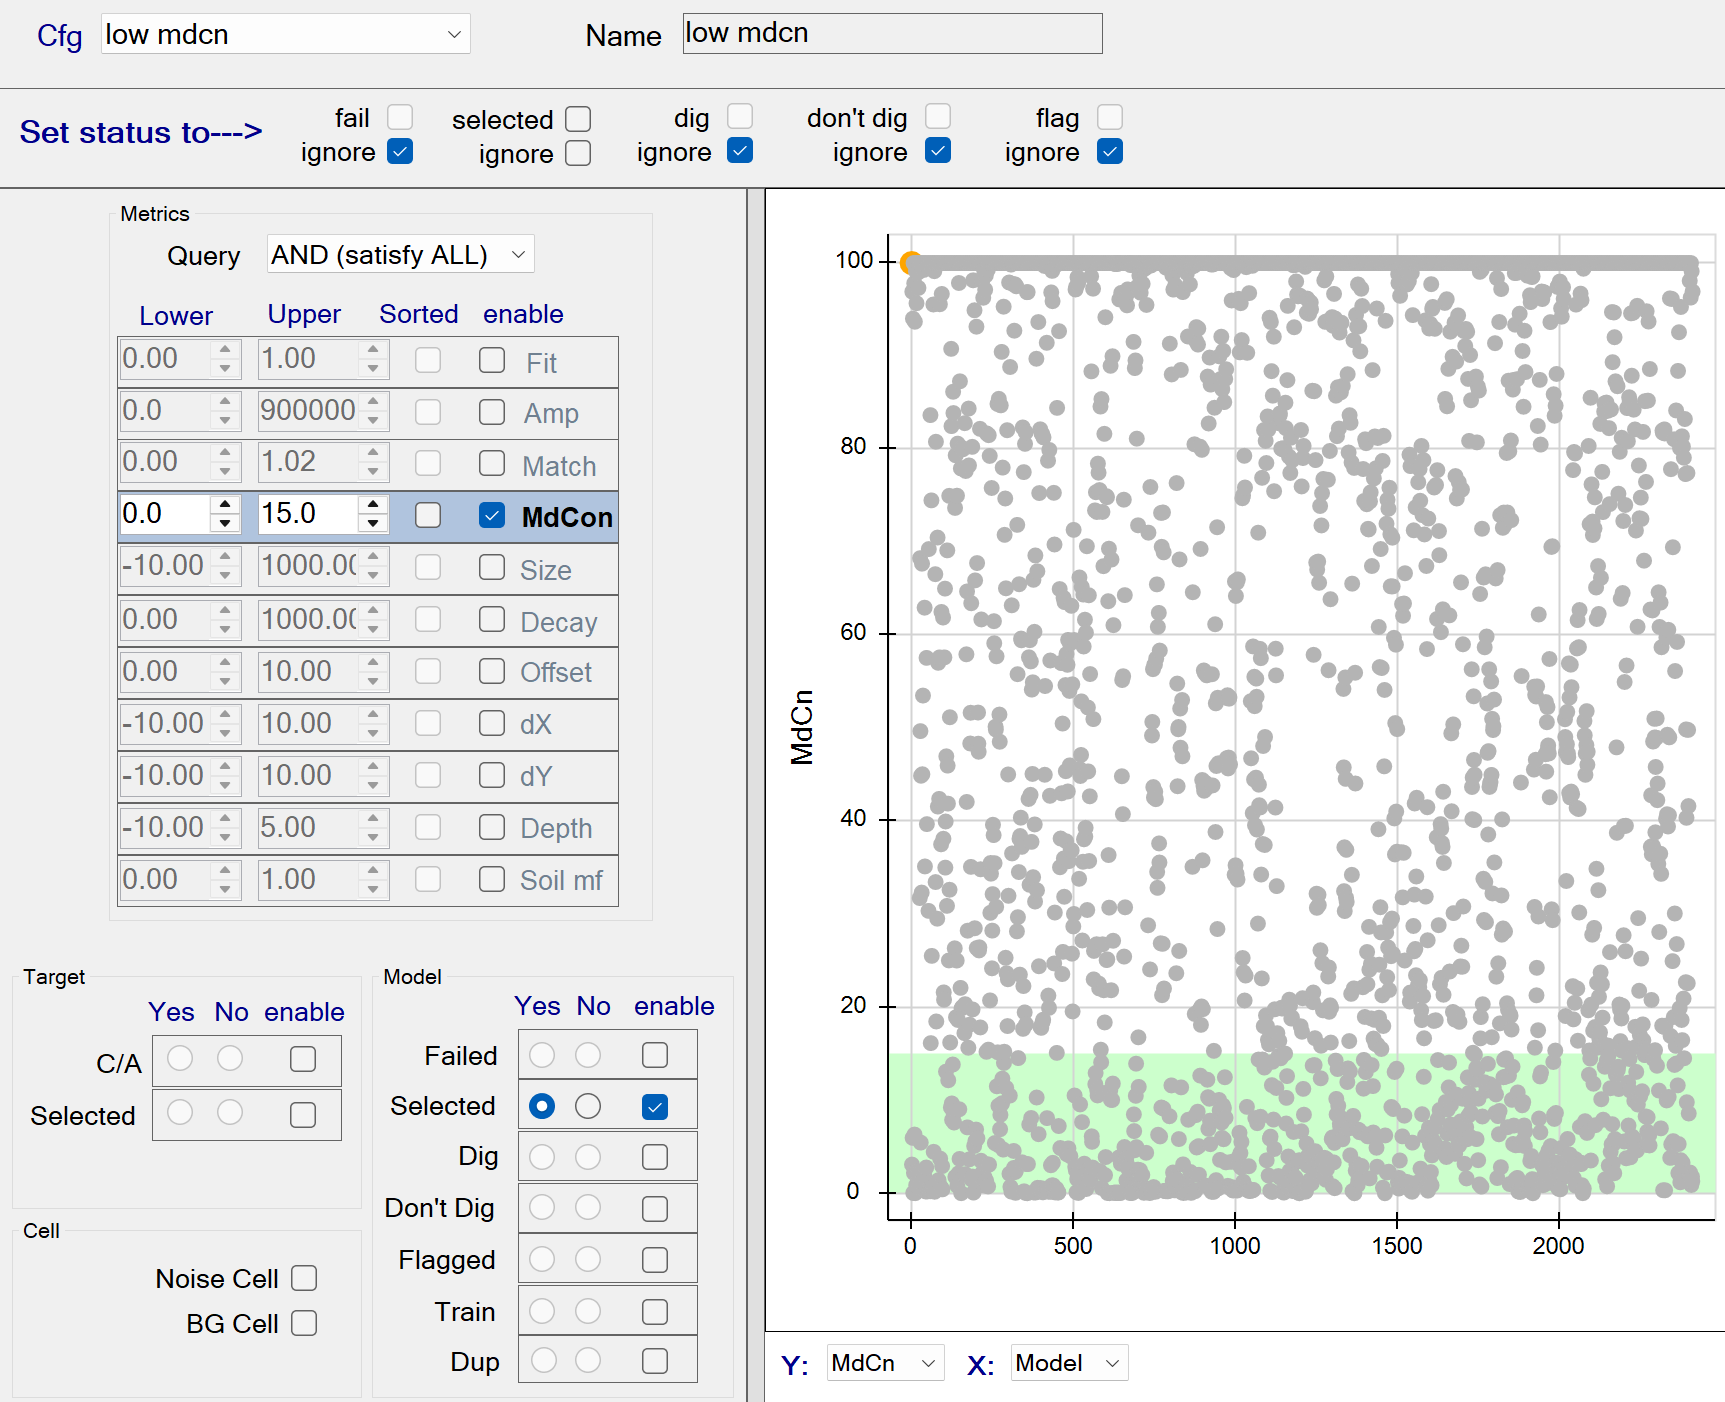Image resolution: width=1725 pixels, height=1402 pixels.
Task: Enable the BG Cell checkbox
Action: tap(304, 1324)
